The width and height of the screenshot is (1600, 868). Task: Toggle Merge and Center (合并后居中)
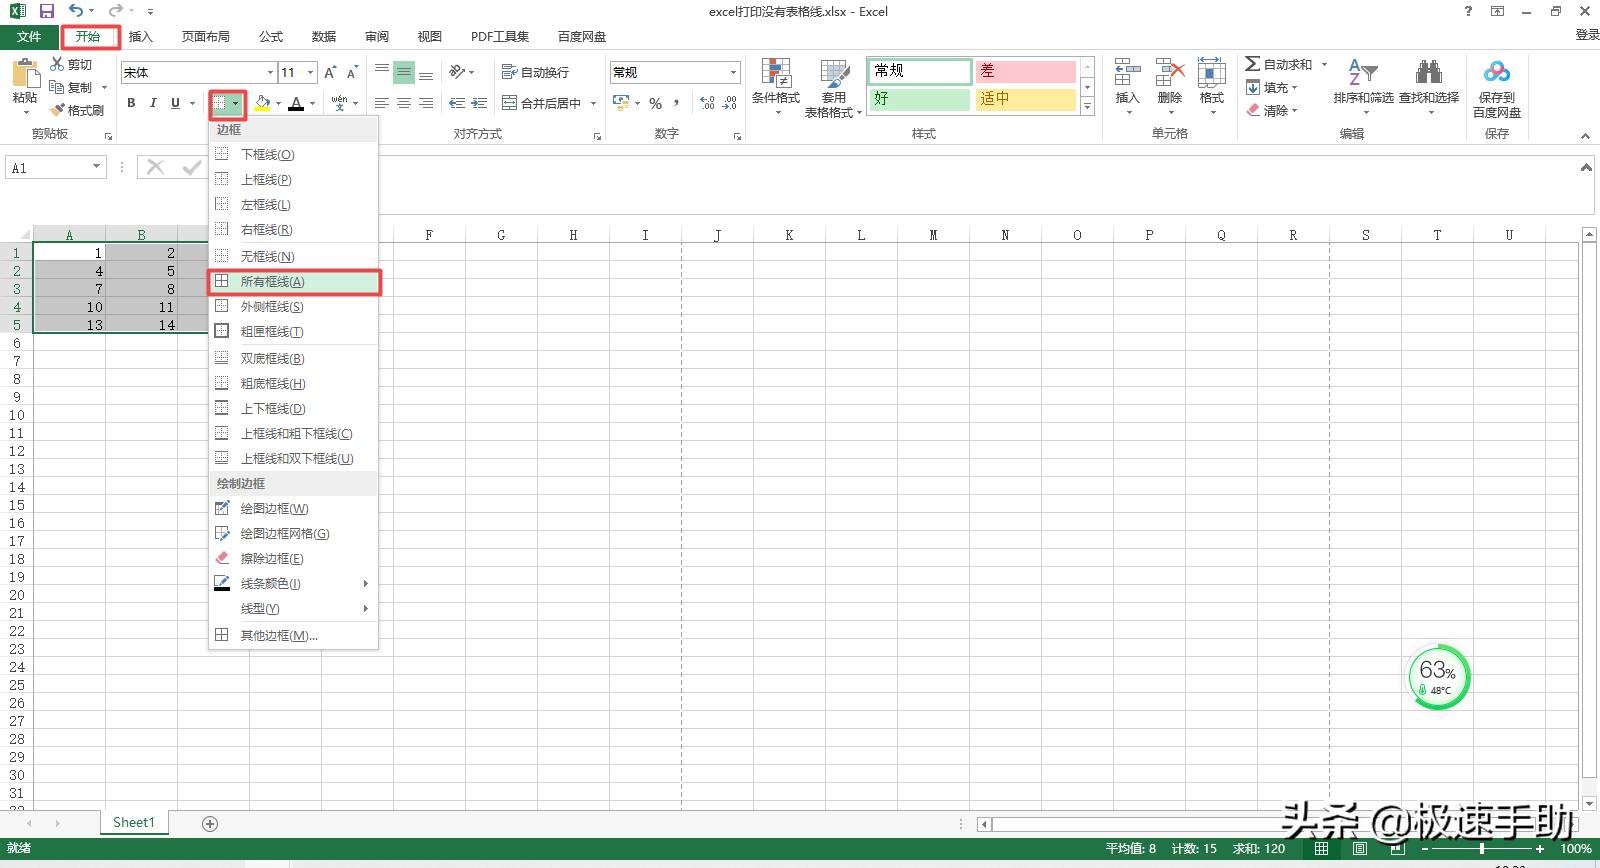pos(541,103)
